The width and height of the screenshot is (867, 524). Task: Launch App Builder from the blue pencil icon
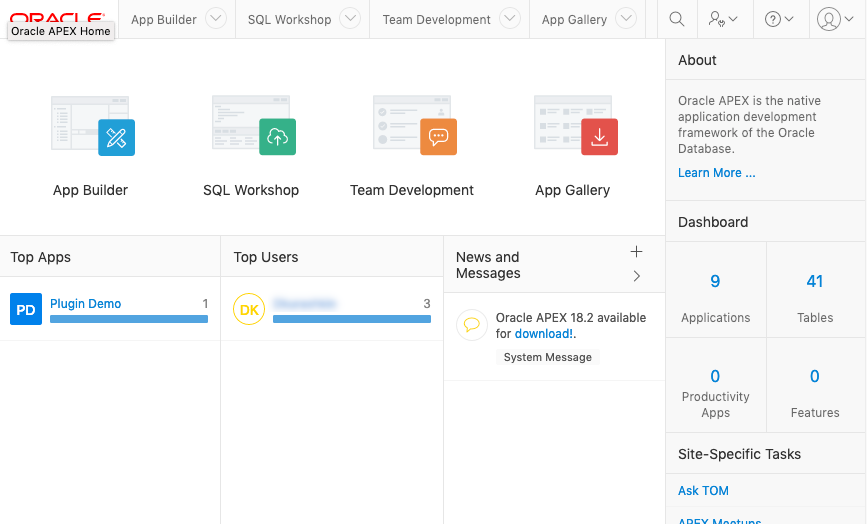pyautogui.click(x=117, y=138)
